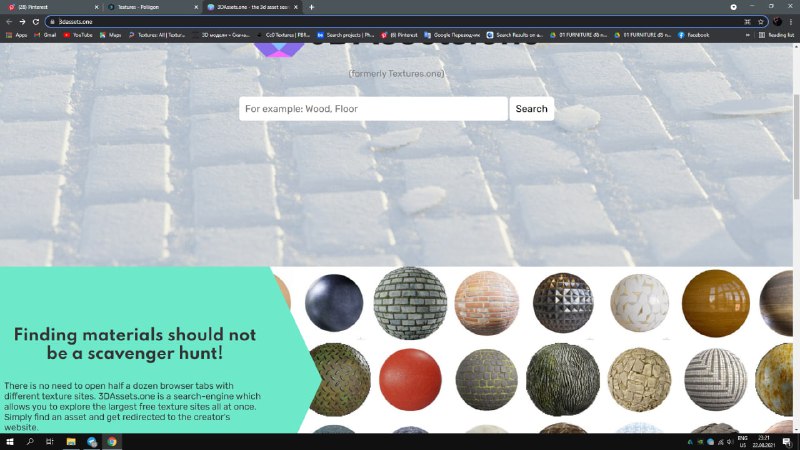The width and height of the screenshot is (800, 450).
Task: Open the dark blue metal sphere material
Action: [x=334, y=303]
